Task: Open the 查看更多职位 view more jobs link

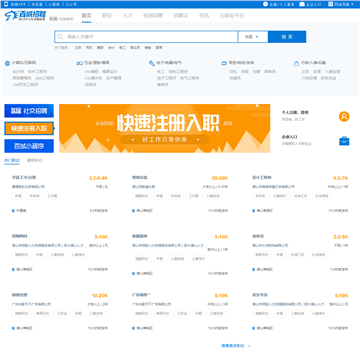Action: [x=236, y=346]
